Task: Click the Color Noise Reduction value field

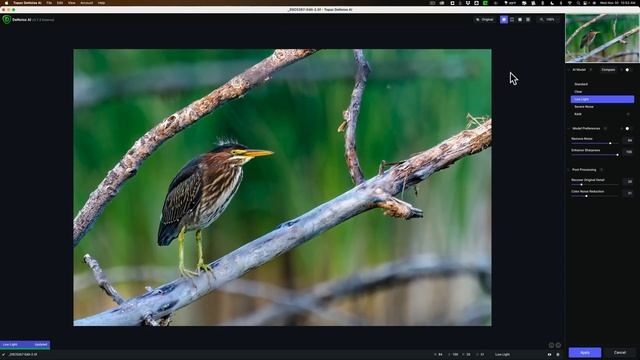Action: coord(629,193)
